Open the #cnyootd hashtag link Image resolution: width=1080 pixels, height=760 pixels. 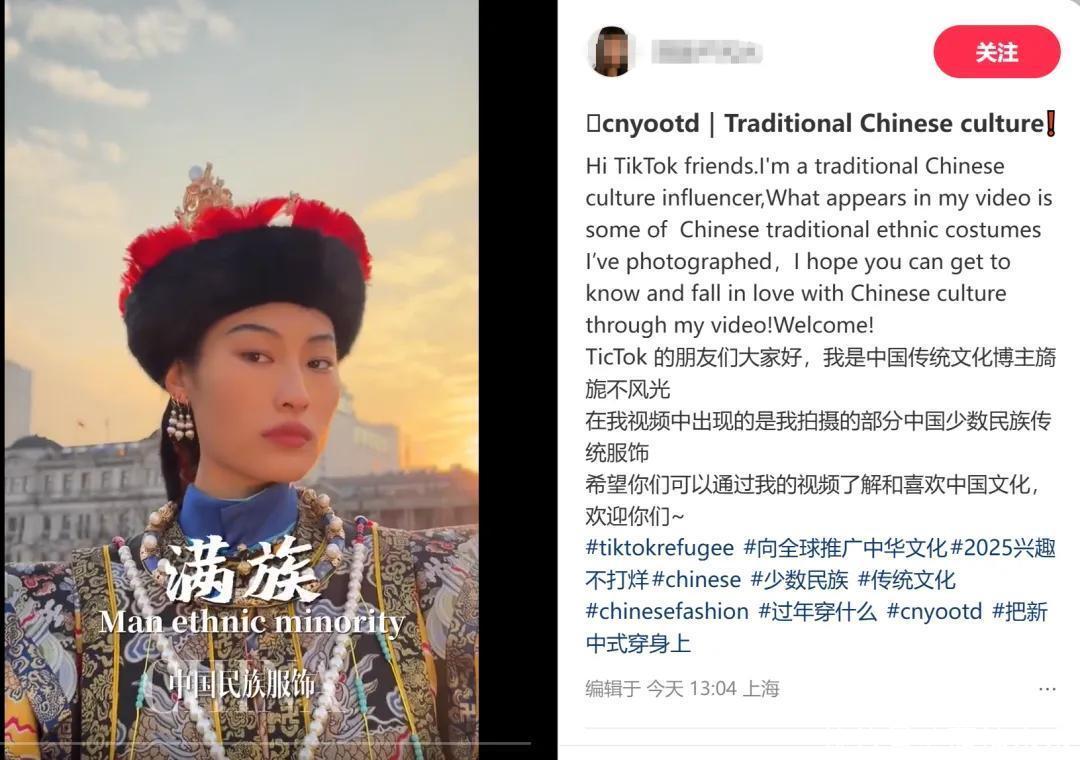pyautogui.click(x=934, y=611)
